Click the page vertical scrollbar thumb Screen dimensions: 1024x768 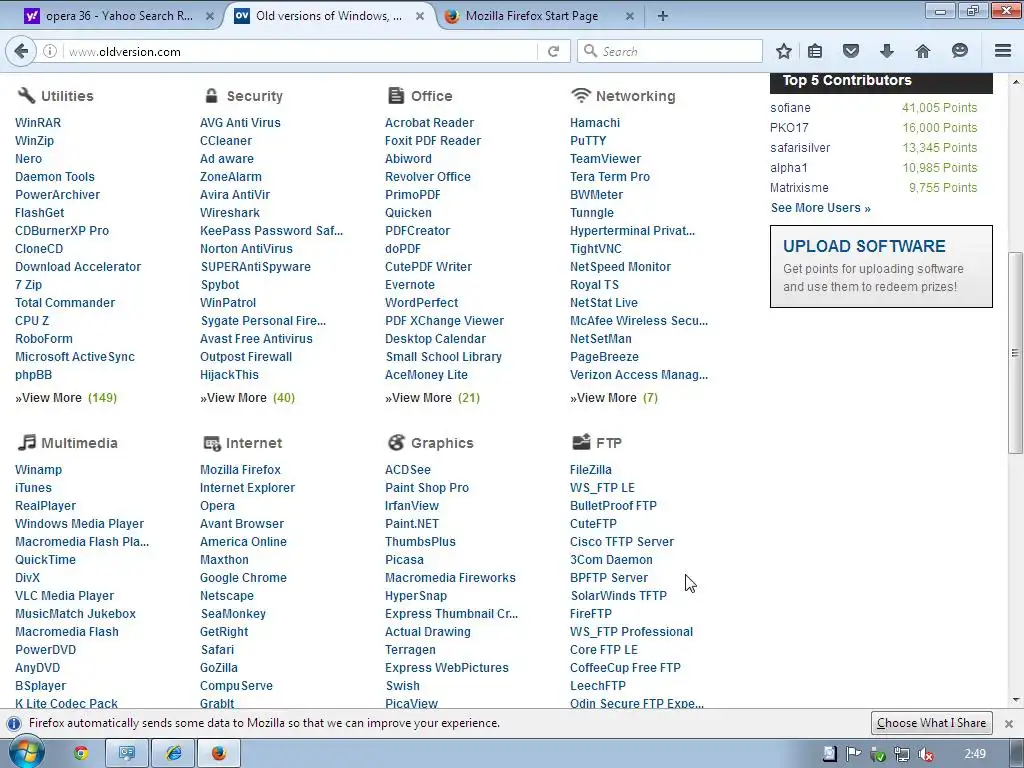coord(1015,353)
